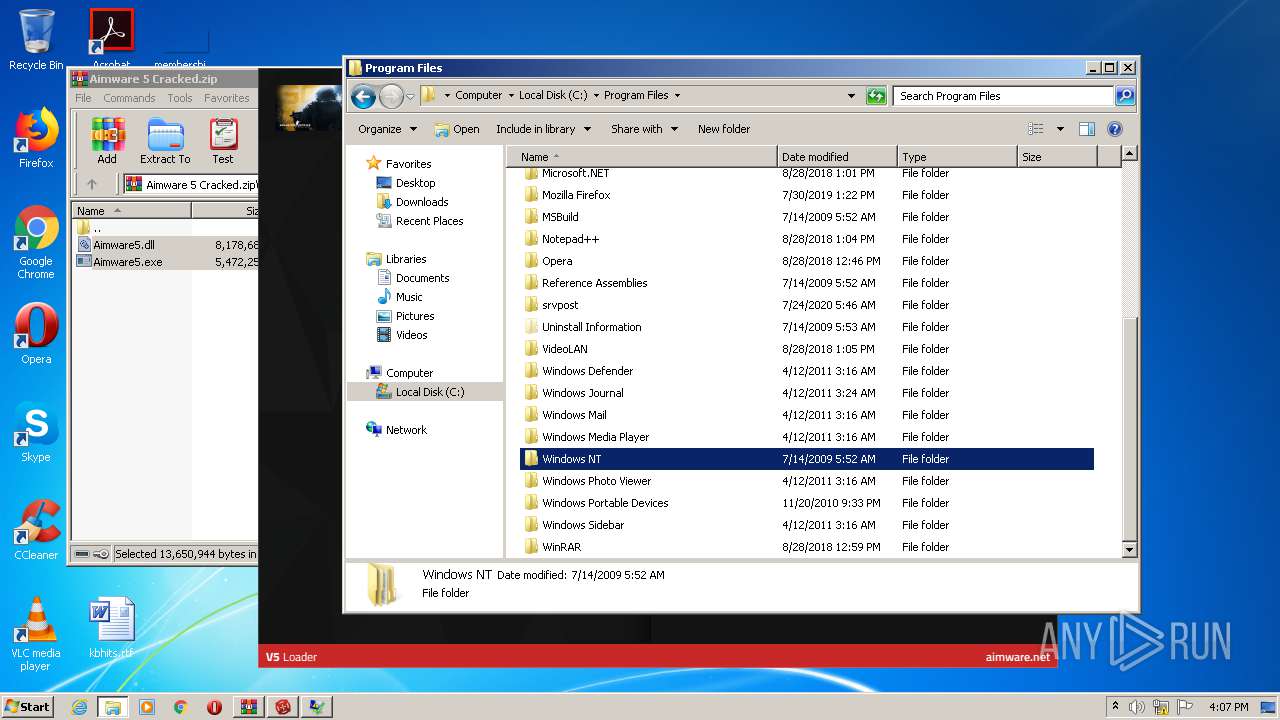This screenshot has width=1280, height=720.
Task: Click the Extract To icon in WinRAR
Action: click(165, 141)
